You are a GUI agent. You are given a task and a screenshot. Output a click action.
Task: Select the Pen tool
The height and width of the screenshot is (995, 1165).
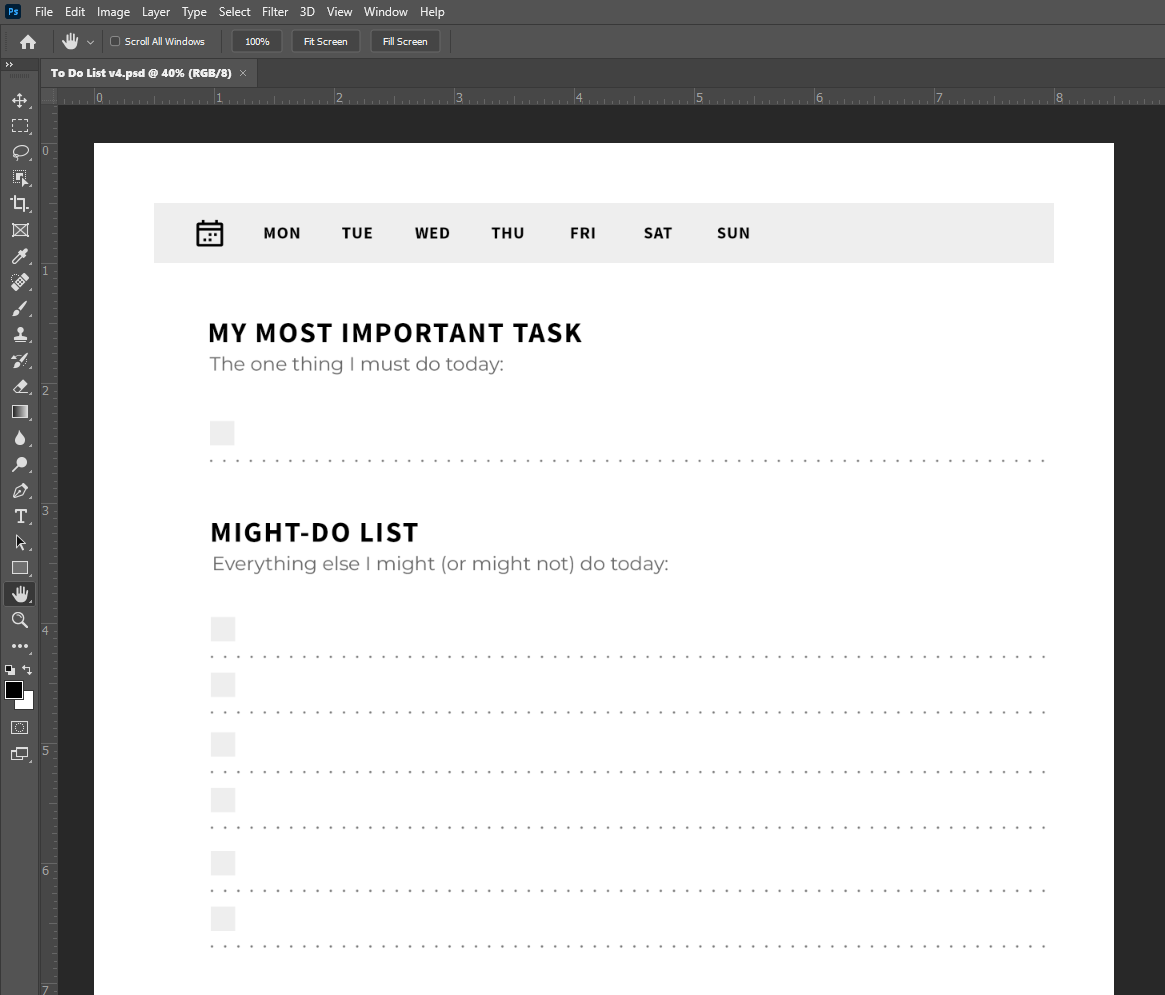[x=19, y=490]
